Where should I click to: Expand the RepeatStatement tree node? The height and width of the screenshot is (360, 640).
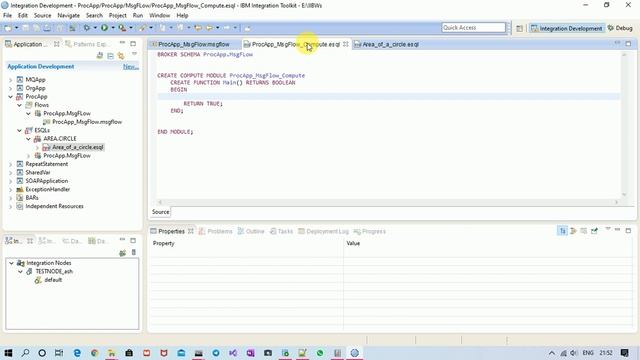click(11, 164)
